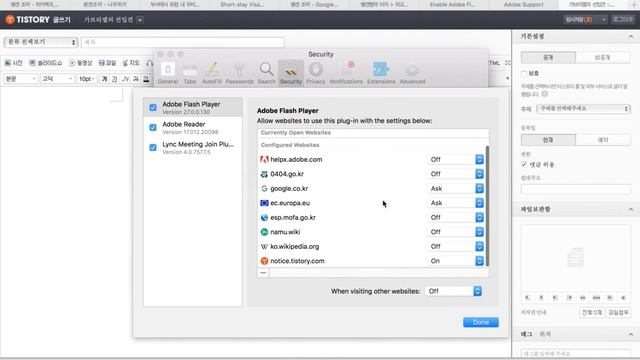Click the post title input field
The height and width of the screenshot is (360, 640).
(x=183, y=42)
